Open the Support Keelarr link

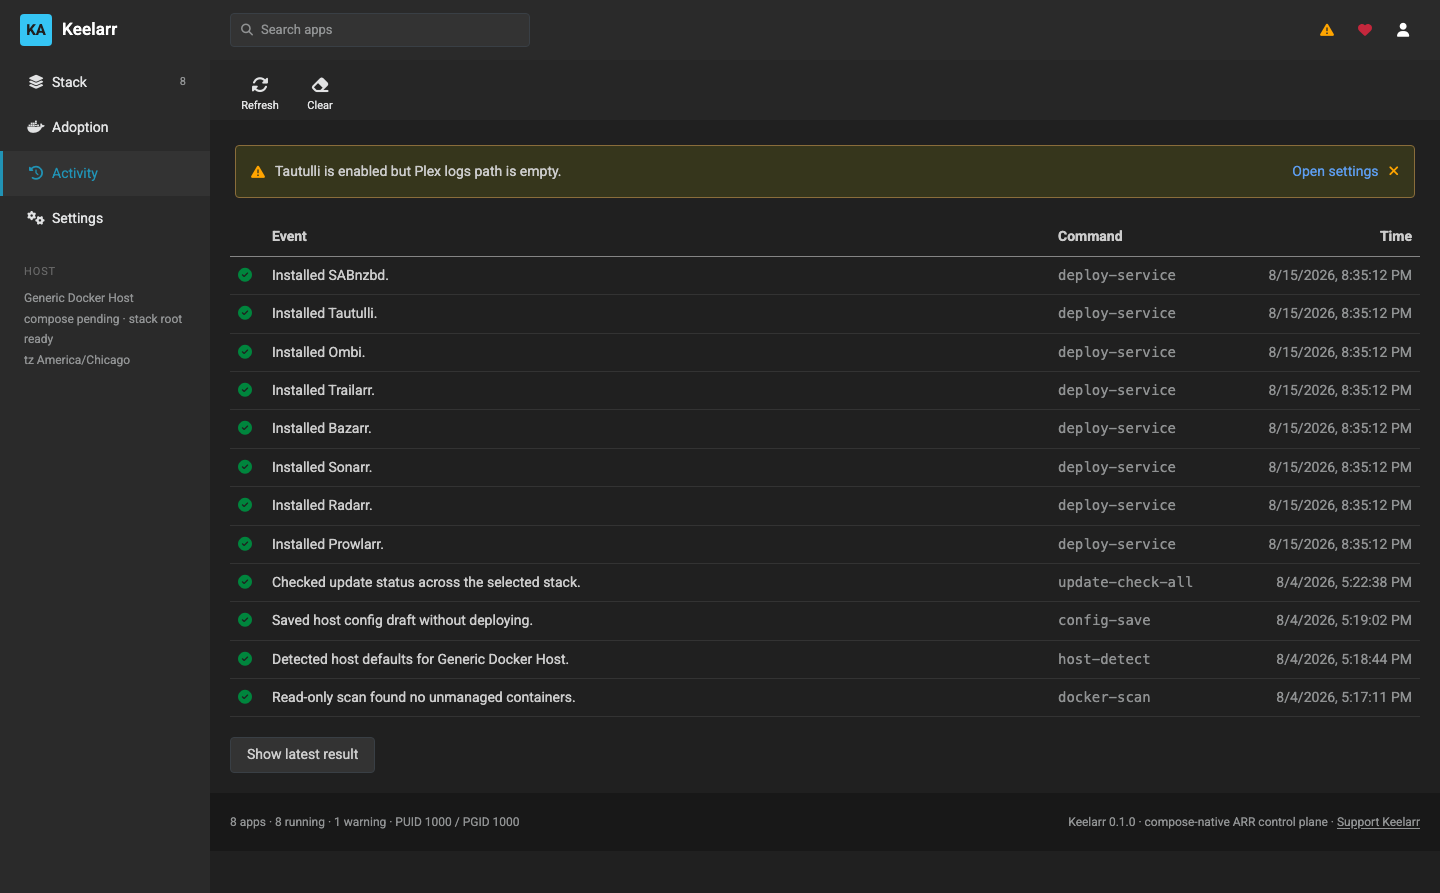(x=1378, y=822)
